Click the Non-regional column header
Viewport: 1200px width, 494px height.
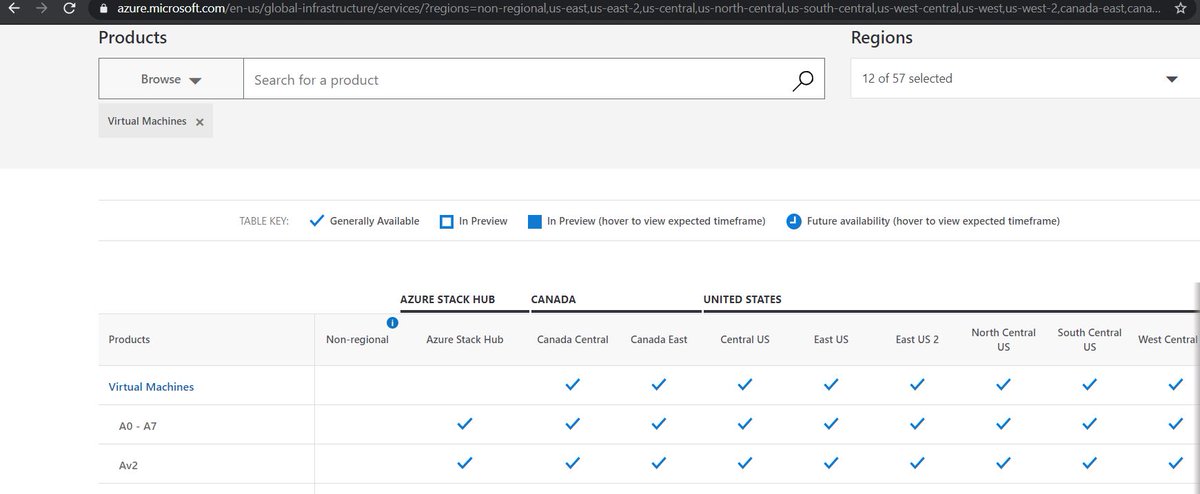357,340
